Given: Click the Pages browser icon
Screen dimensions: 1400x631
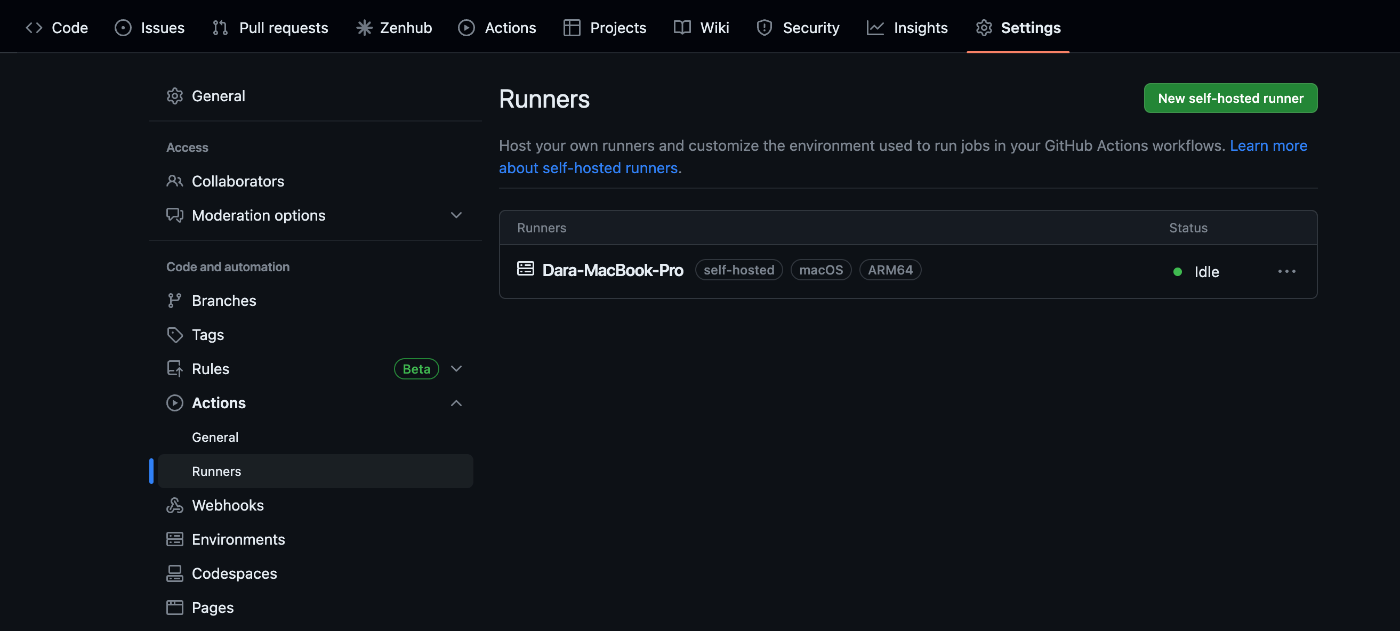Looking at the screenshot, I should click(175, 607).
